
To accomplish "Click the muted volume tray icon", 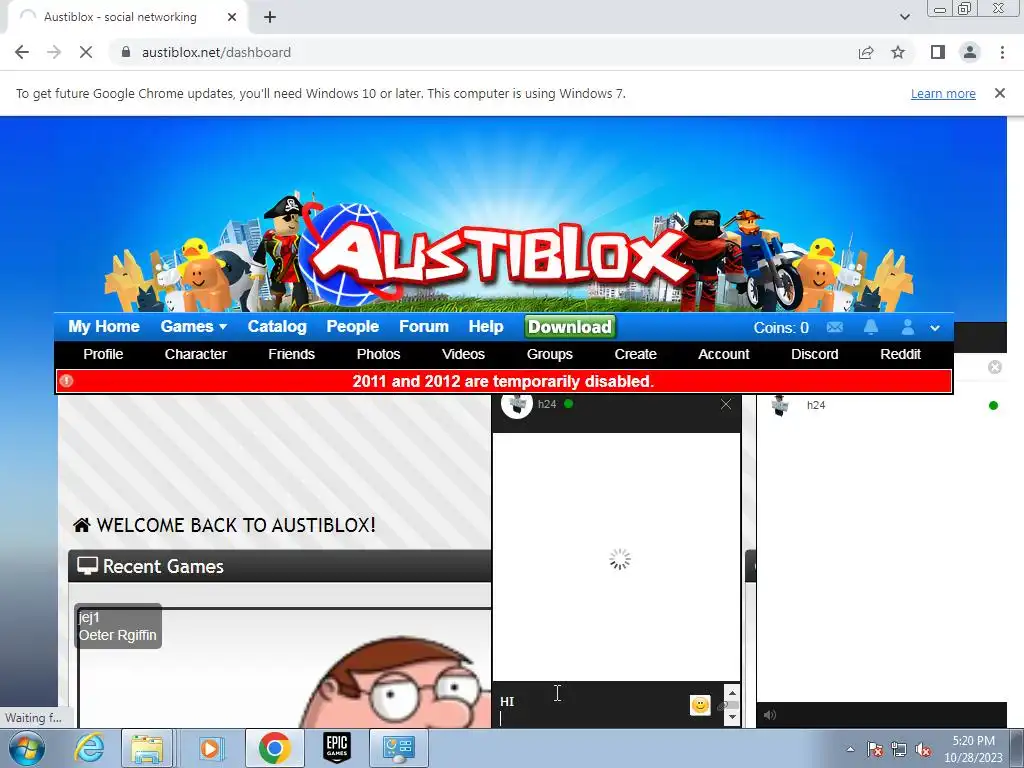I will click(923, 750).
